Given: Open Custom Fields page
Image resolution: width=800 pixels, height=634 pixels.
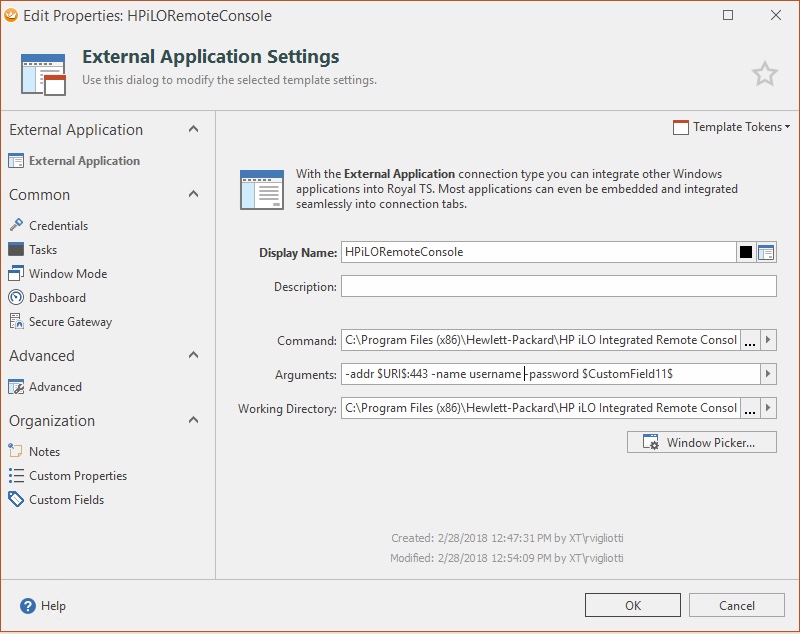Looking at the screenshot, I should coord(66,500).
